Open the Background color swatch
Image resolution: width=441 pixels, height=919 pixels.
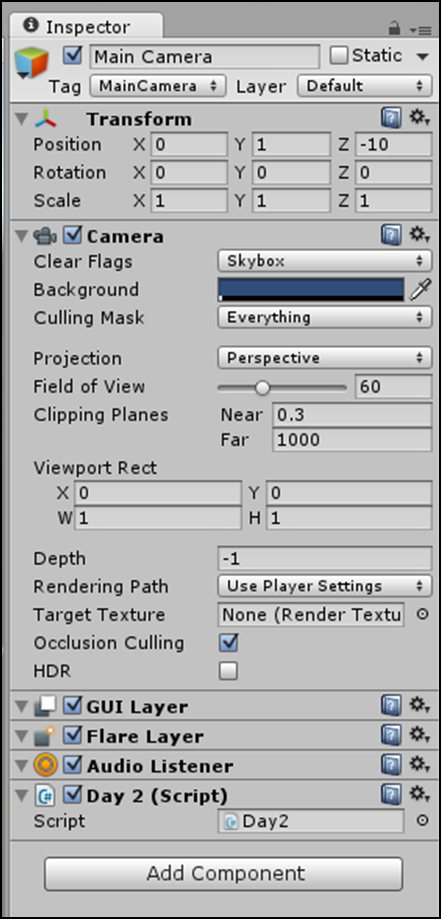coord(311,290)
